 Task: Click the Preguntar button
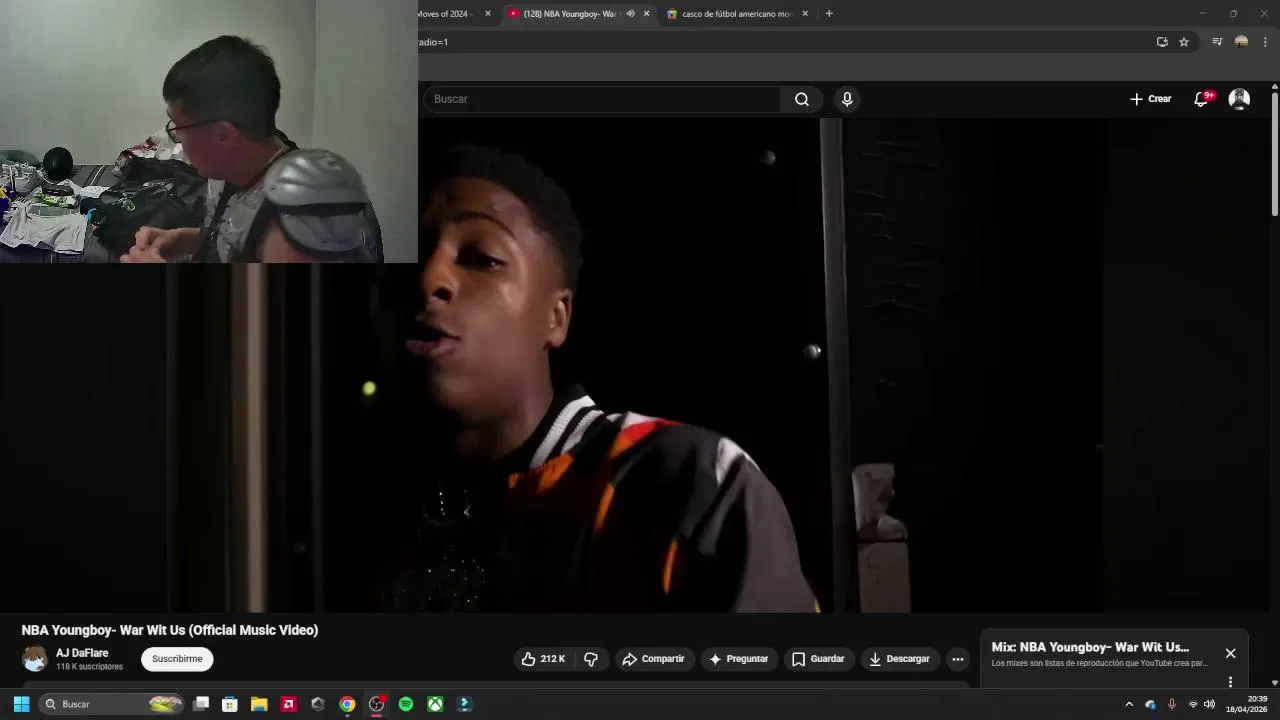click(x=739, y=659)
